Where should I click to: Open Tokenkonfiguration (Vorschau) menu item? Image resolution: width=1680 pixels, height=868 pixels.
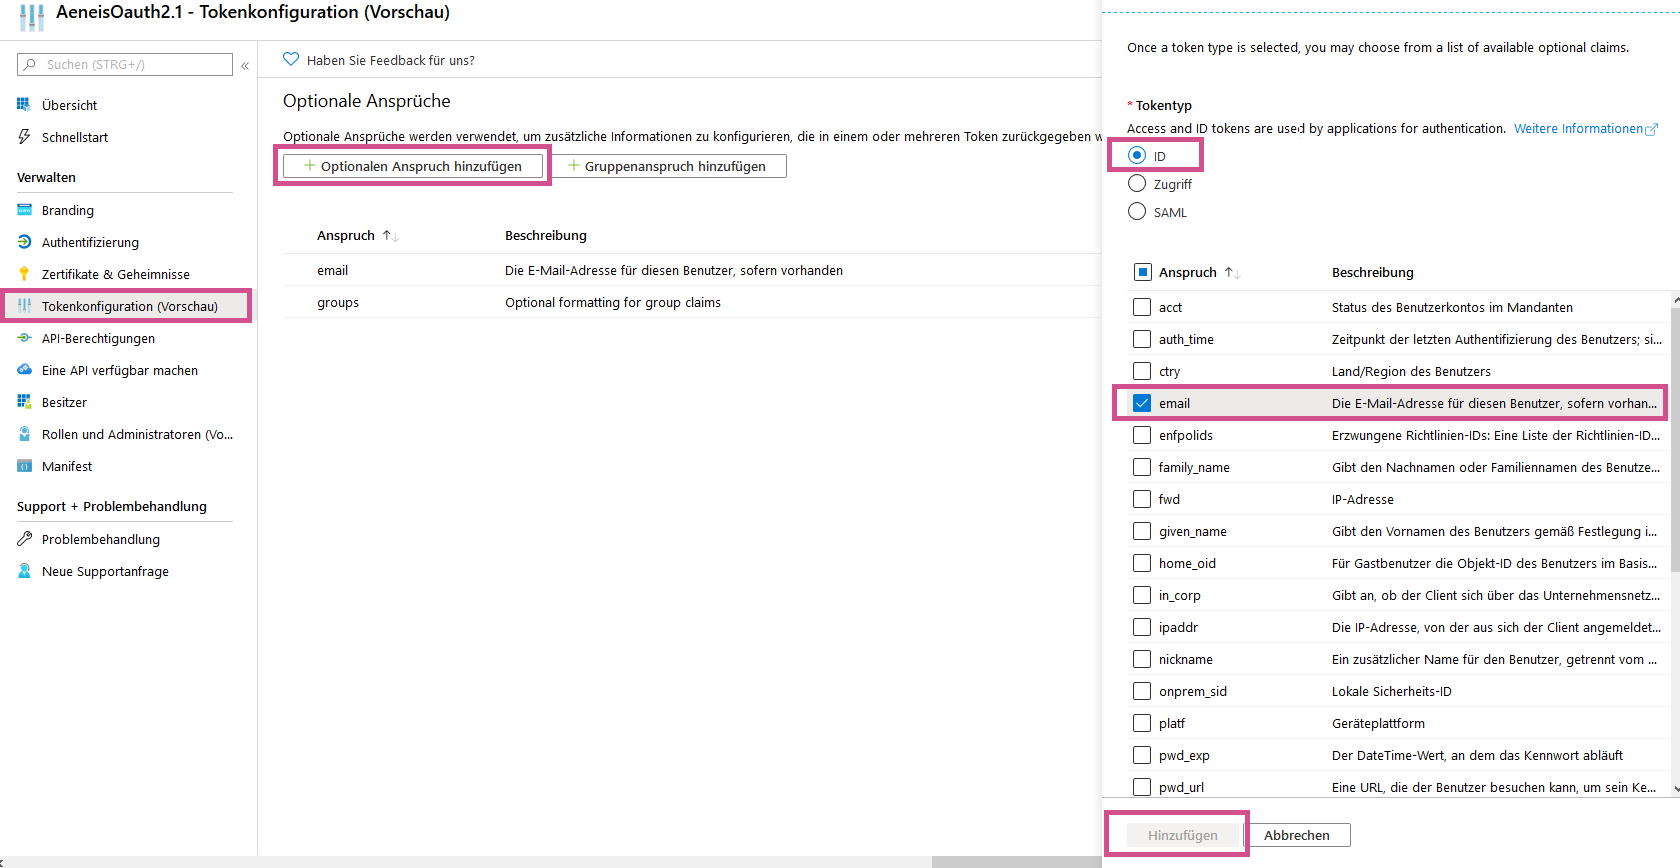tap(129, 306)
